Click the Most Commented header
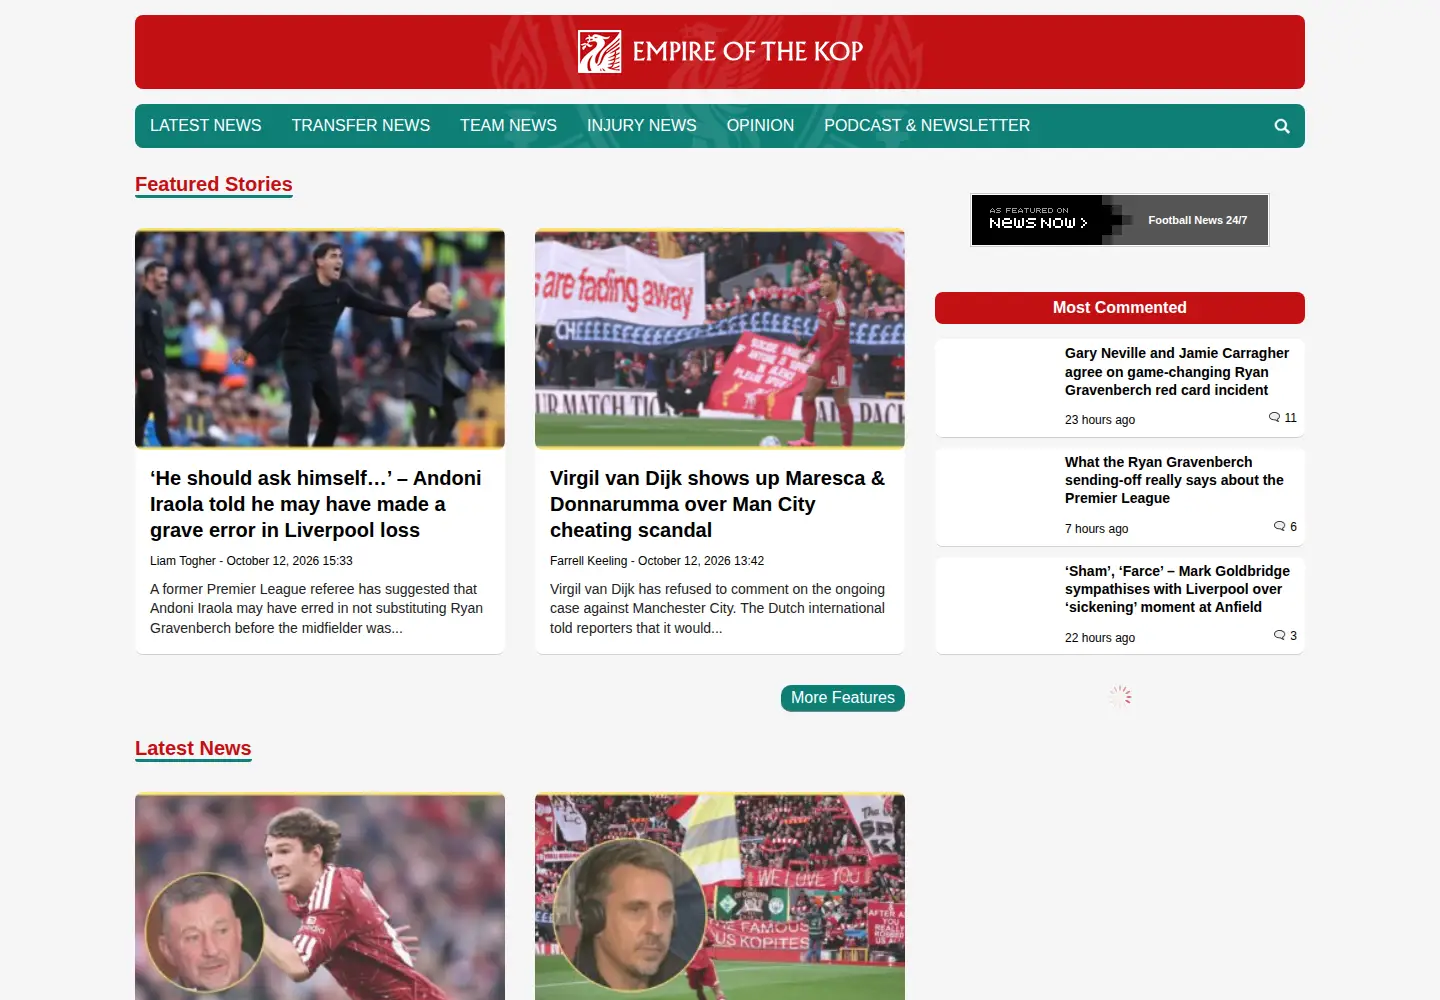The height and width of the screenshot is (1000, 1440). point(1120,308)
